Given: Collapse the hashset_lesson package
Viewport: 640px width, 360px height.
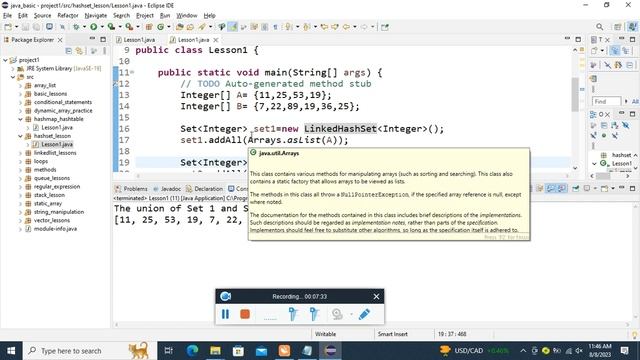Looking at the screenshot, I should (20, 136).
